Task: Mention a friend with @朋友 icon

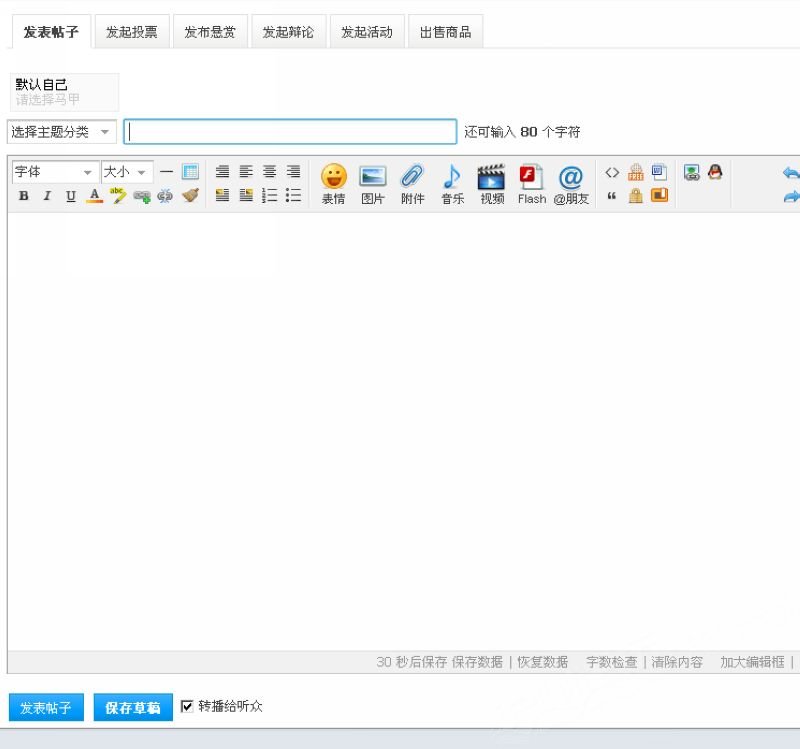Action: tap(570, 183)
